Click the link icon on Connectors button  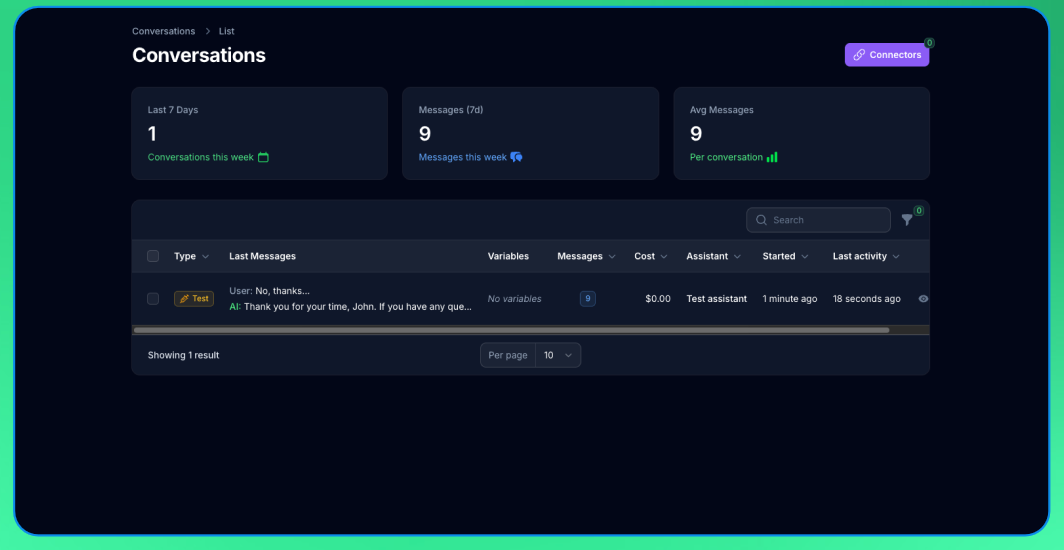pyautogui.click(x=859, y=55)
